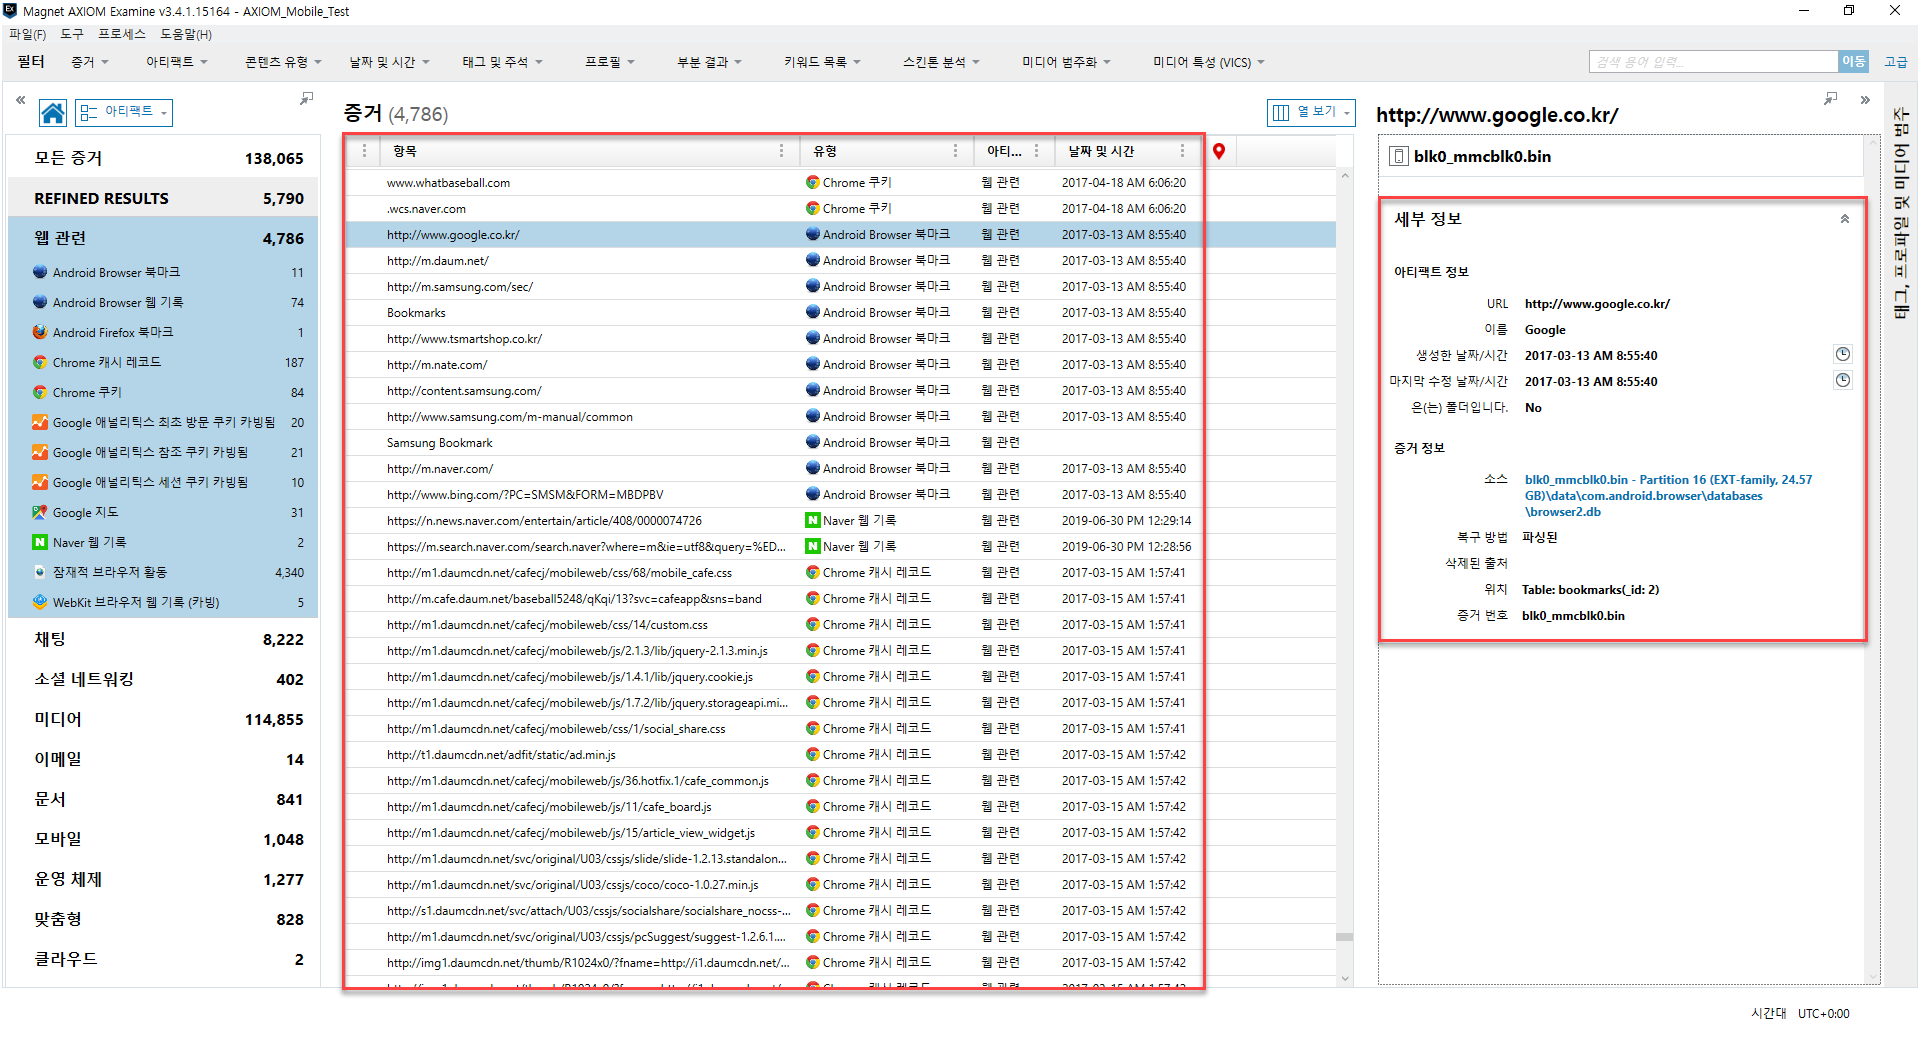Open the 아티팩트 filter dropdown in filter bar
Screen dimensions: 1920x1040
pyautogui.click(x=177, y=62)
